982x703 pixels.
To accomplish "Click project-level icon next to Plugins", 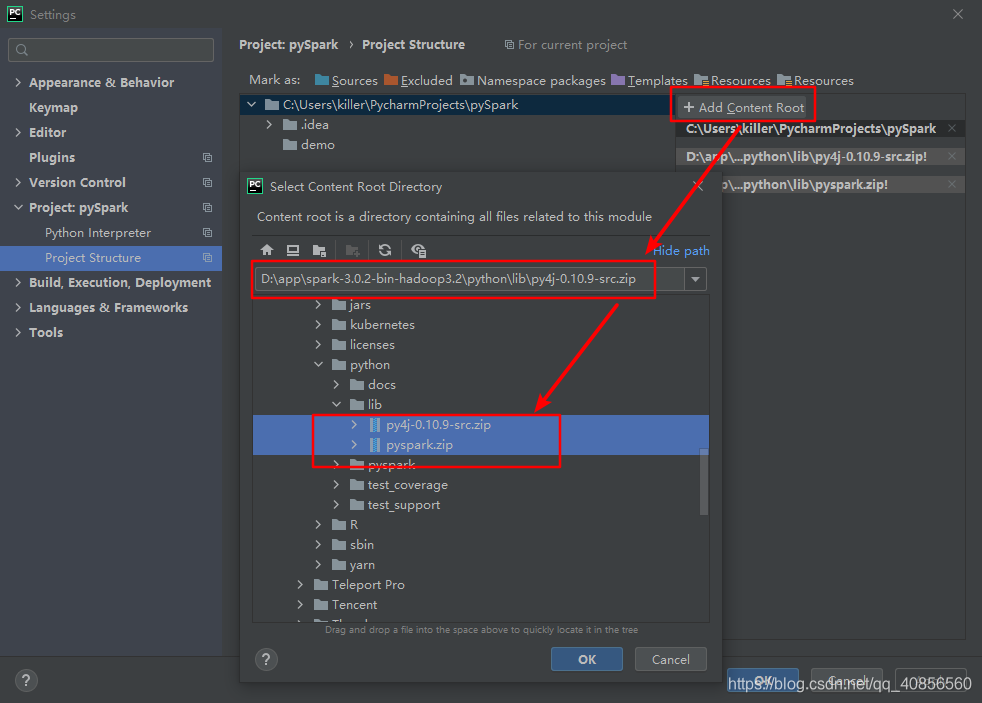I will coord(207,158).
